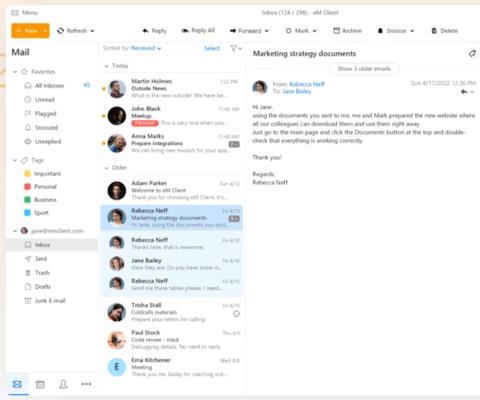Click recipient link Jane Bailey
Image resolution: width=480 pixels, height=400 pixels.
pyautogui.click(x=297, y=91)
